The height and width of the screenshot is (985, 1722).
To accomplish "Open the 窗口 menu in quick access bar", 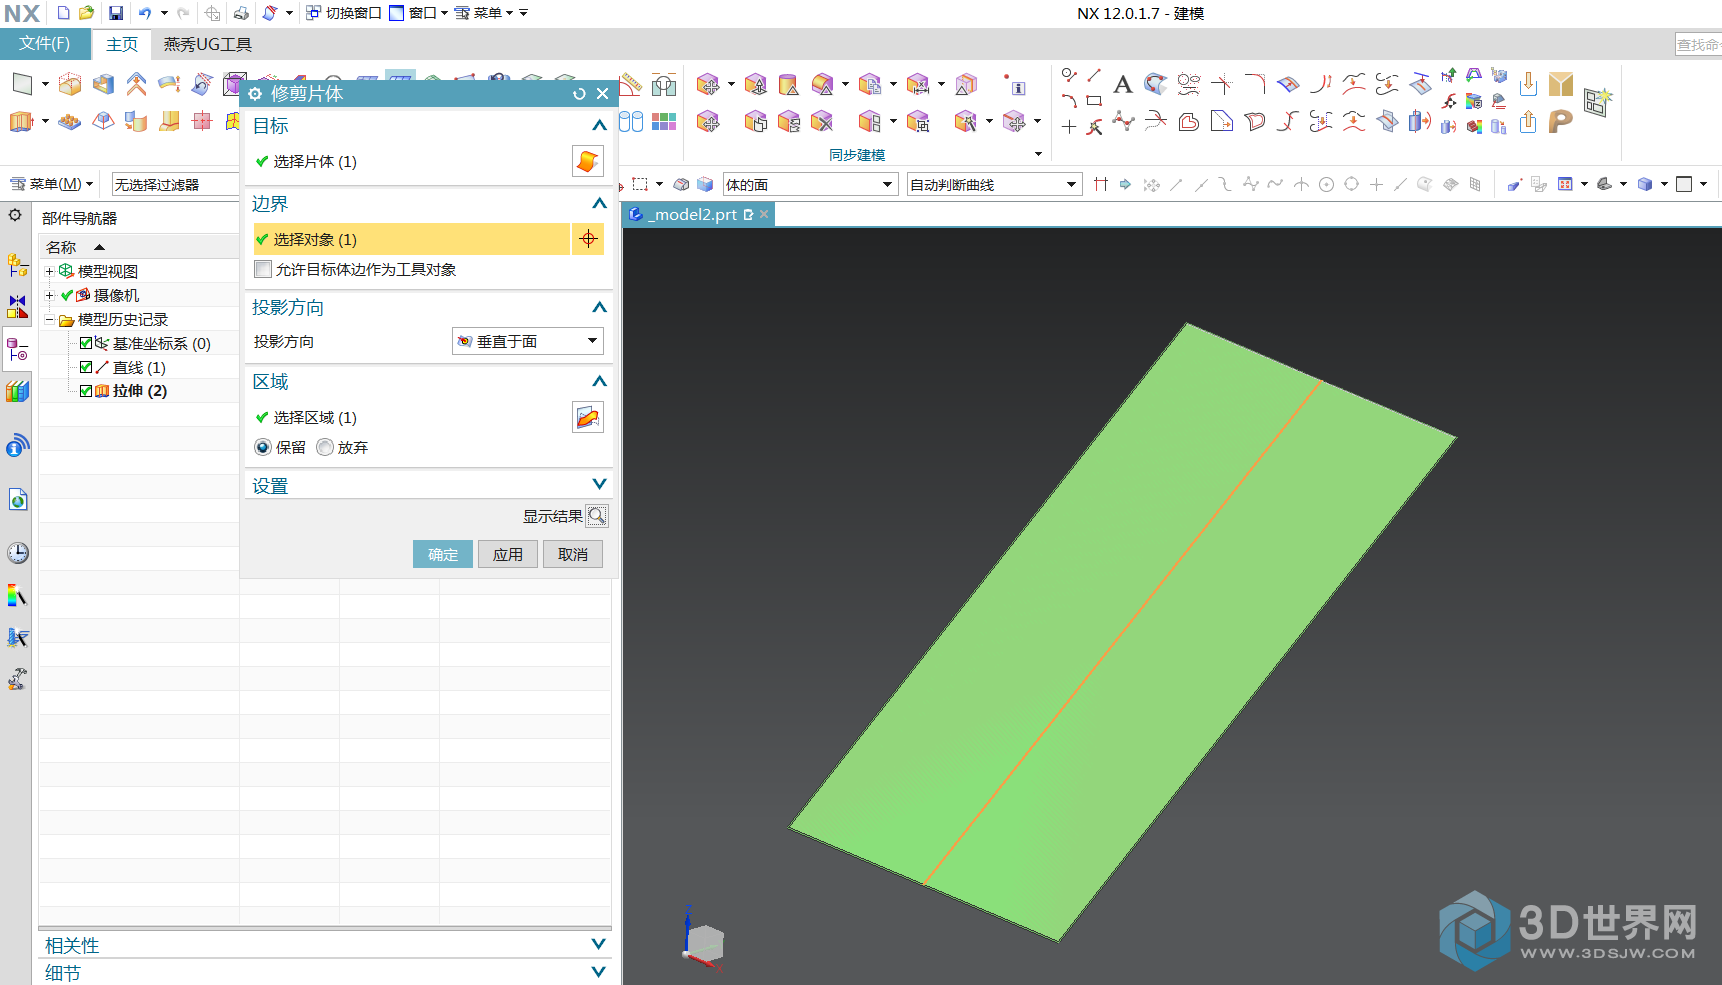I will [418, 13].
